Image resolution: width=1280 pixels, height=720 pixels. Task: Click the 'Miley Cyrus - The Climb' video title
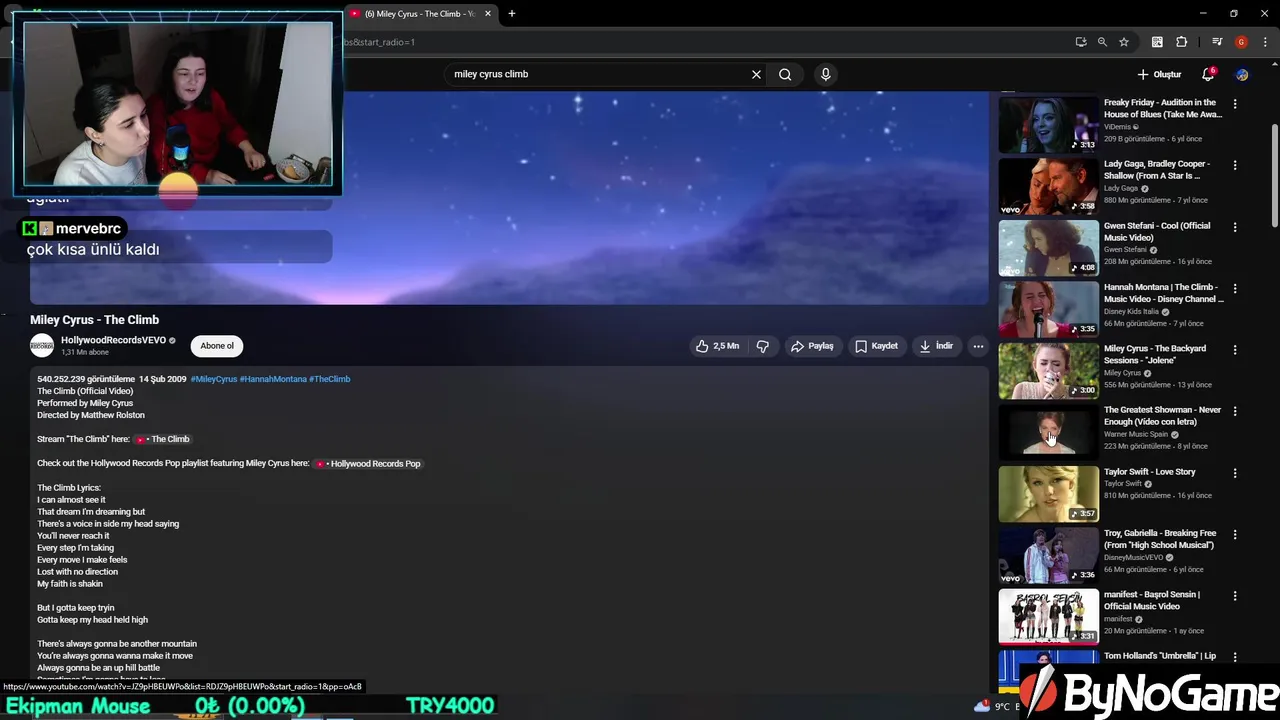click(94, 320)
